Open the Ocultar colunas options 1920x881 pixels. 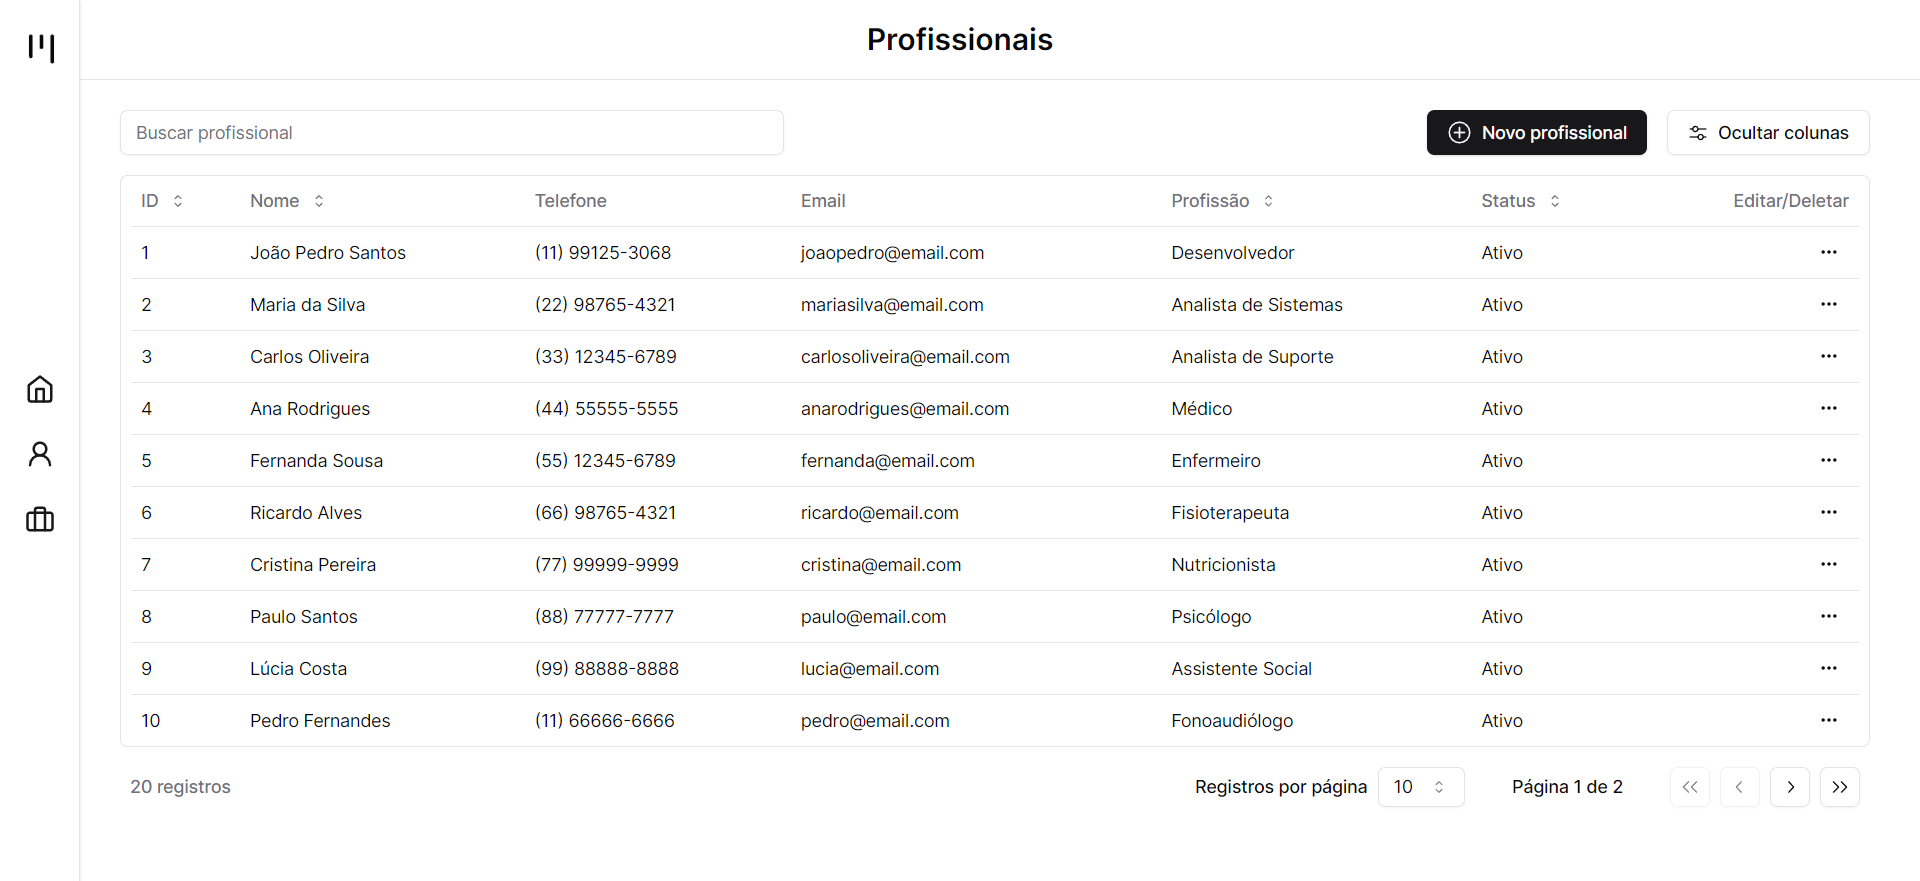(1768, 132)
